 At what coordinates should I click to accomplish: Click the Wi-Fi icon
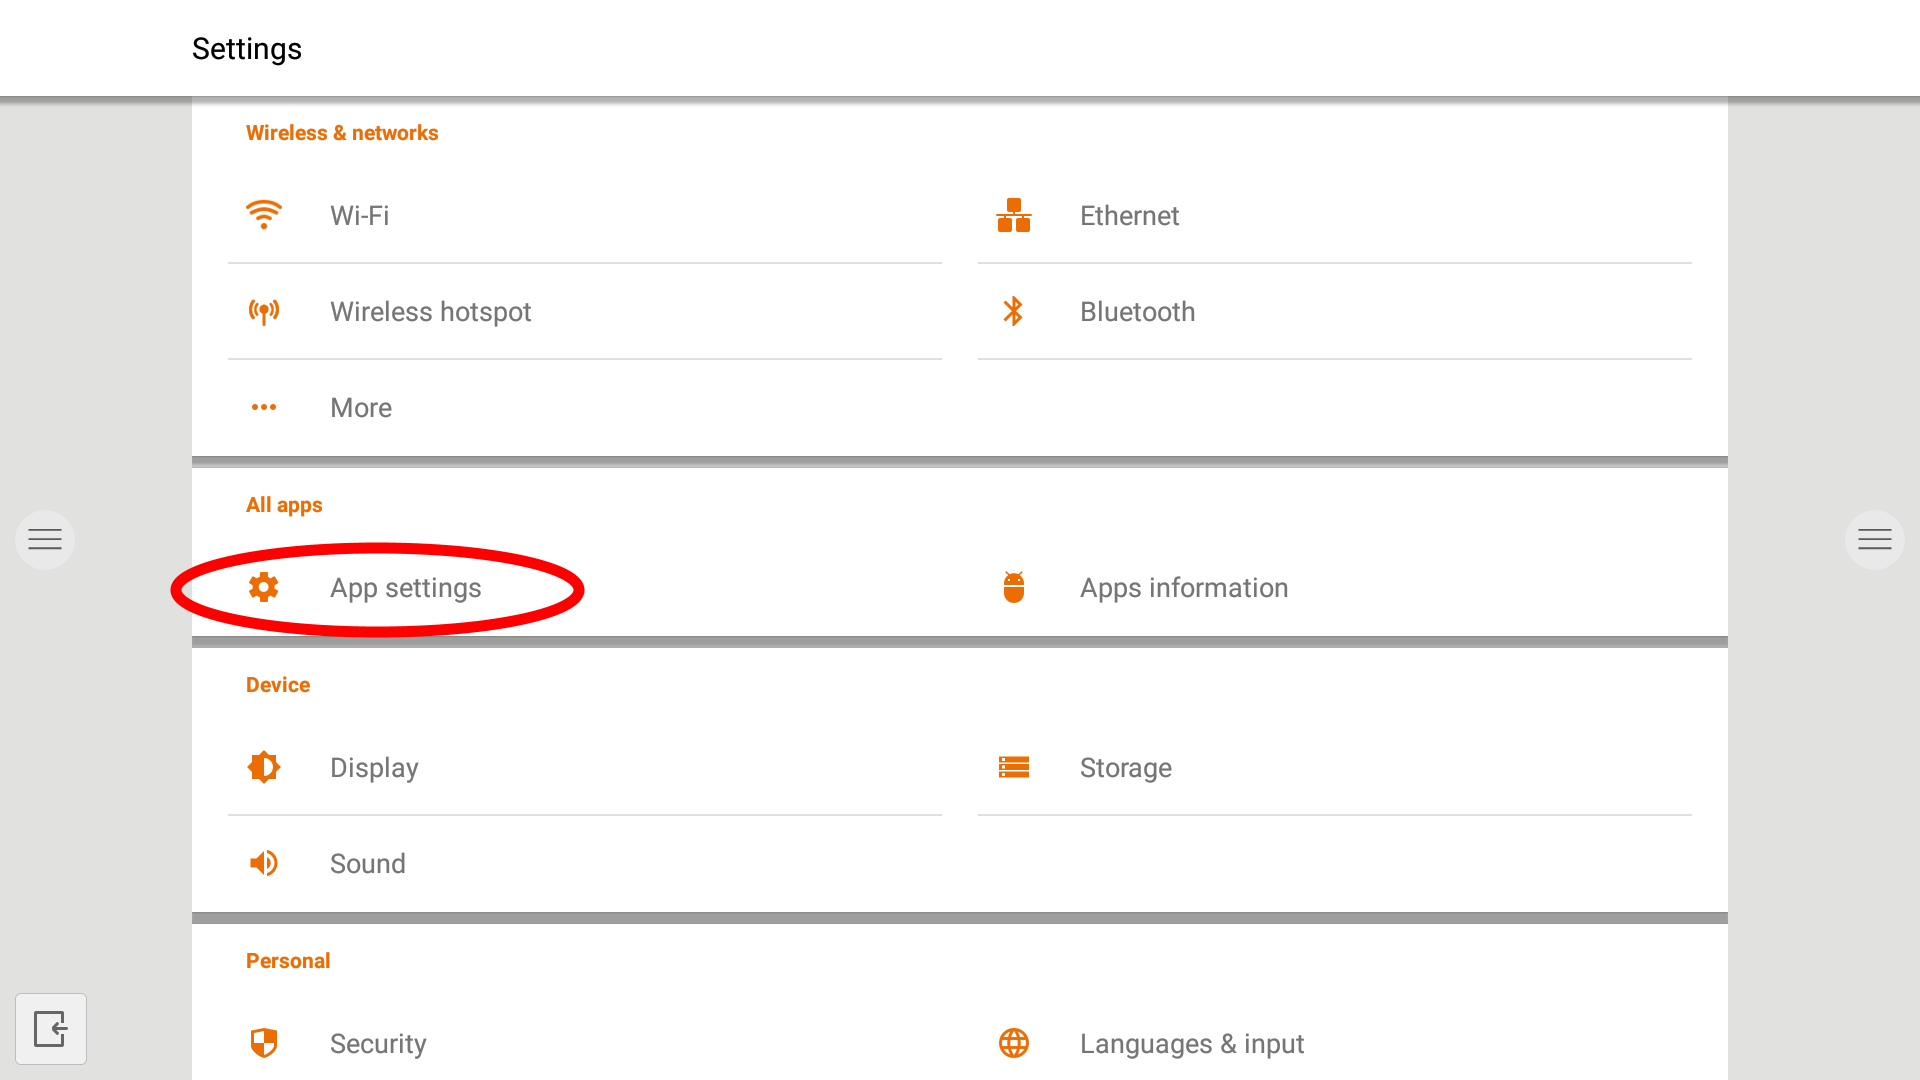pos(263,215)
